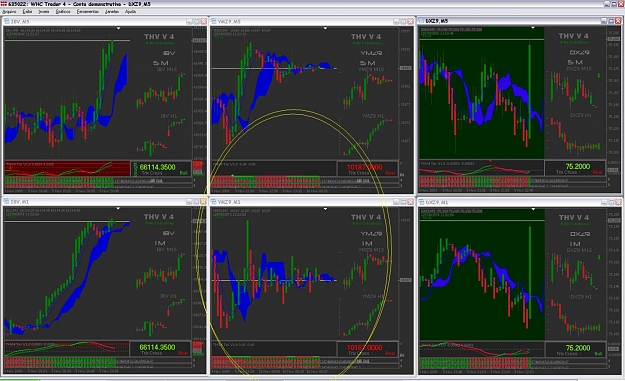Click the THV V 4 label in DXZ9,M5
Image resolution: width=625 pixels, height=381 pixels.
[573, 36]
